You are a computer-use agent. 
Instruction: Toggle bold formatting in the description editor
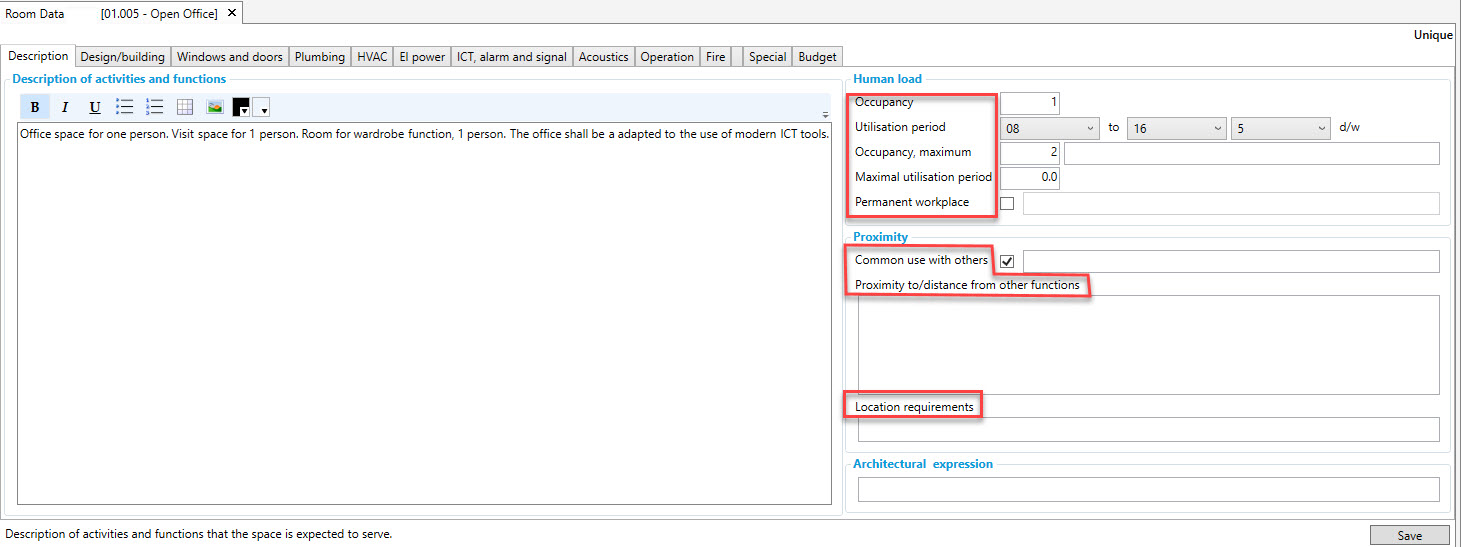coord(35,107)
